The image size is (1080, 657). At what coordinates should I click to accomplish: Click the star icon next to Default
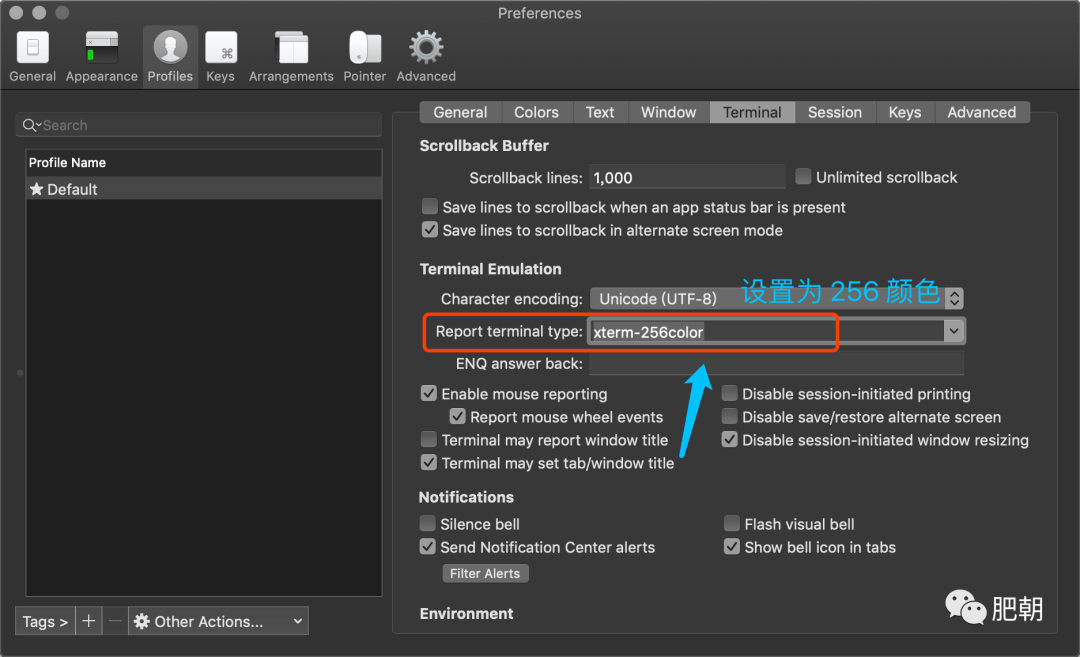tap(37, 189)
